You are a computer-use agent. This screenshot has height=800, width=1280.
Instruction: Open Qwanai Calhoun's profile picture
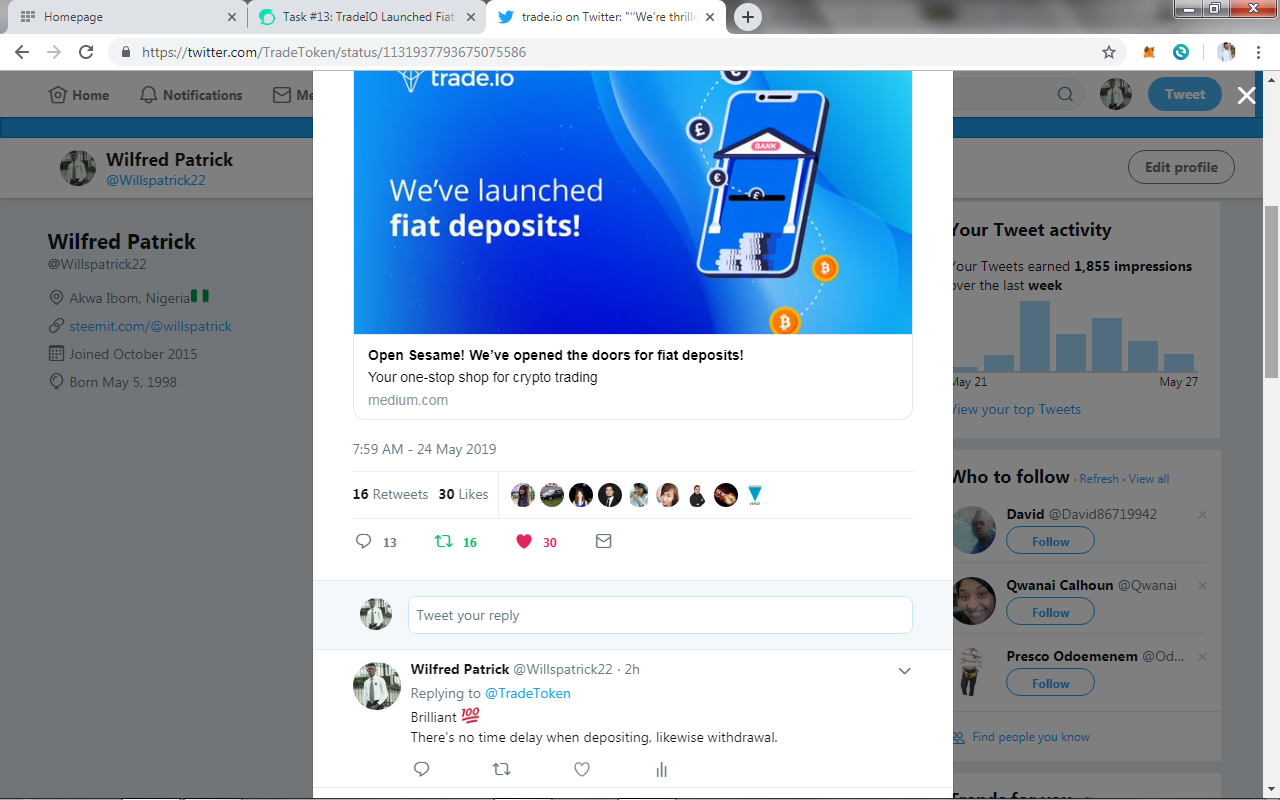(x=974, y=601)
